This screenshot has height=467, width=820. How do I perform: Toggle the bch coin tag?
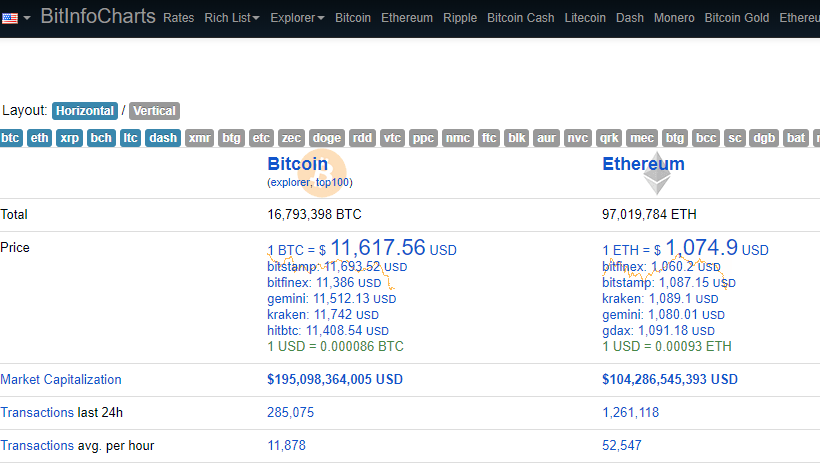[101, 138]
